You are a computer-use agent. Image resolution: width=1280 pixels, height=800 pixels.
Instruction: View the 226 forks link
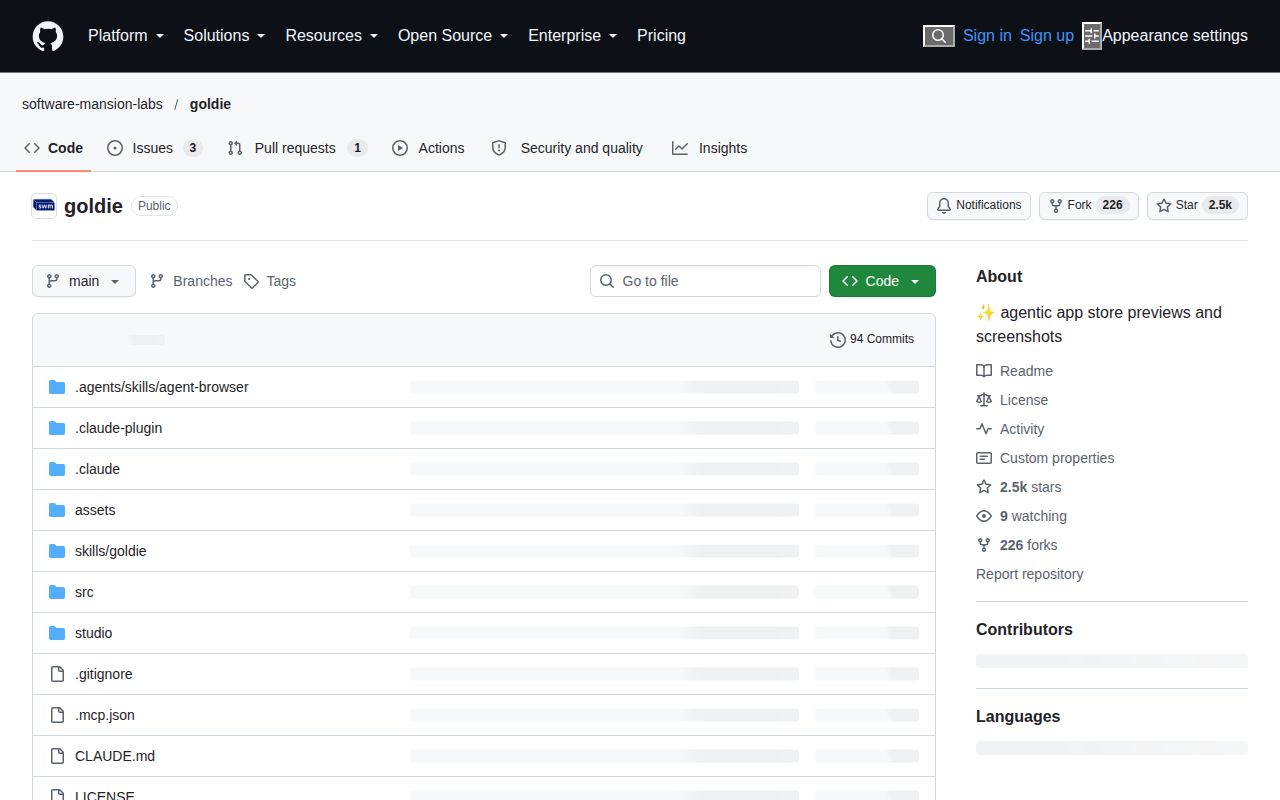click(x=1017, y=545)
